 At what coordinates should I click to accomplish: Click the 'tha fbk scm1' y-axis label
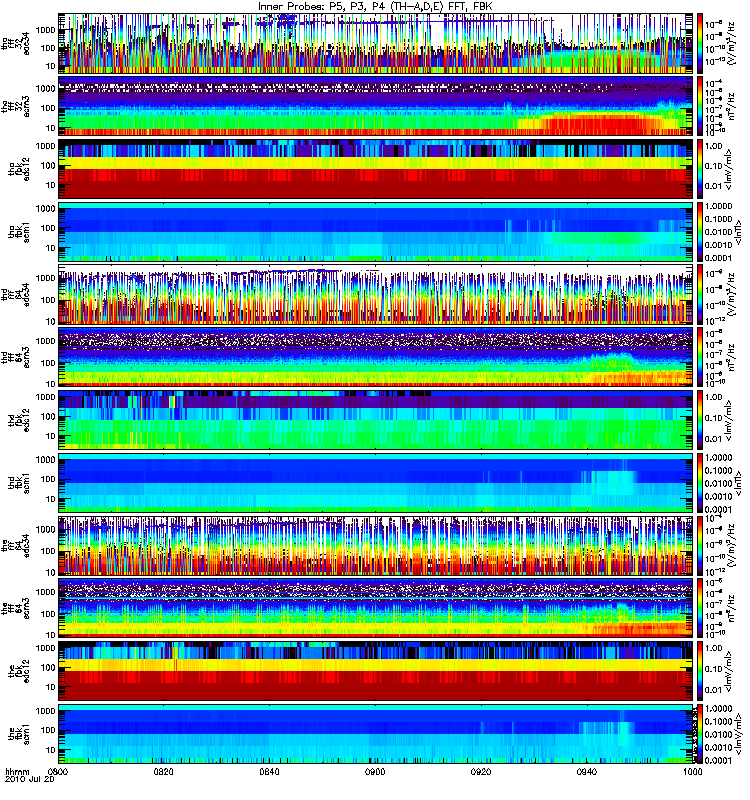19,232
